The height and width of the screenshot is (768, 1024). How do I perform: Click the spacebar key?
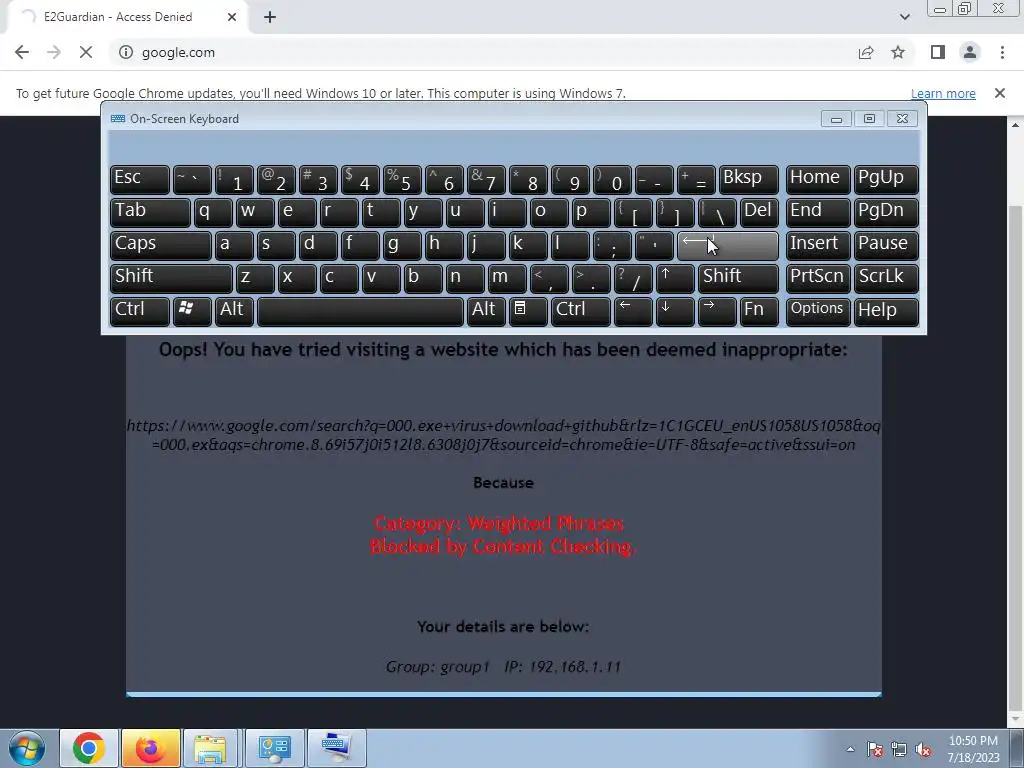pyautogui.click(x=360, y=311)
